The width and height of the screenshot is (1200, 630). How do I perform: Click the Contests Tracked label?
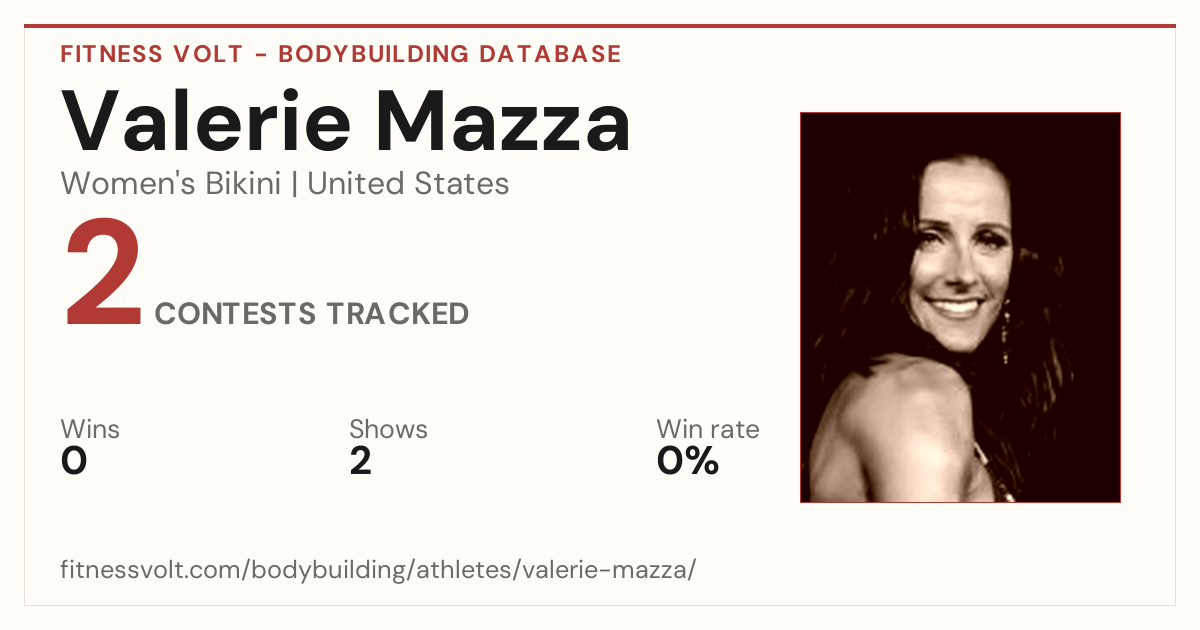click(x=312, y=314)
